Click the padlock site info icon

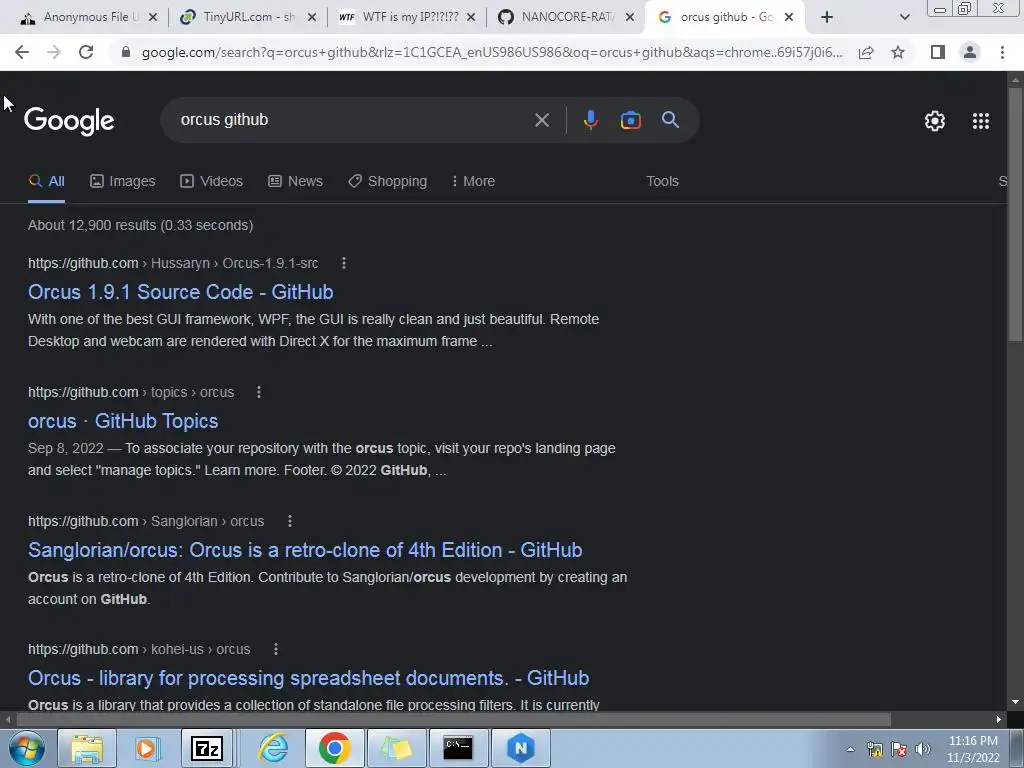126,52
